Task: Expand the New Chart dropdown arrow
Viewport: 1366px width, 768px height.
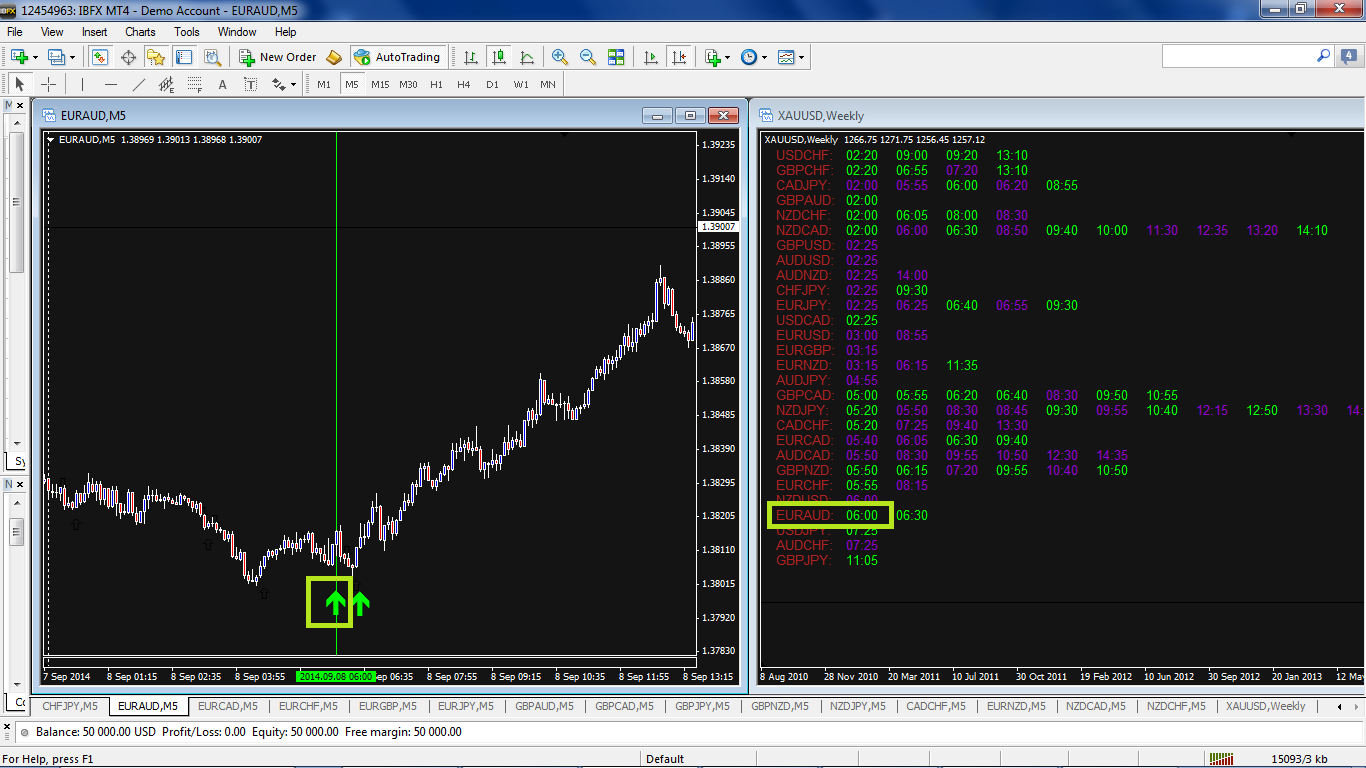Action: [37, 58]
